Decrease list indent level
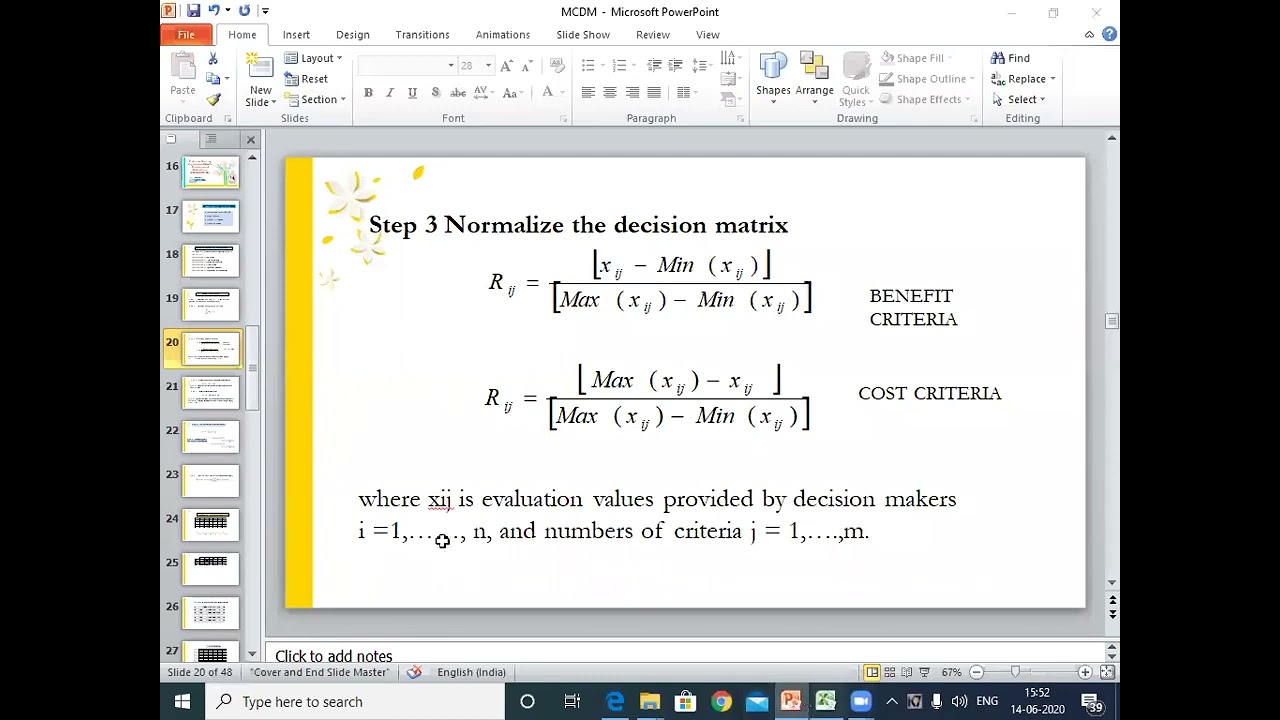The image size is (1280, 720). (654, 66)
